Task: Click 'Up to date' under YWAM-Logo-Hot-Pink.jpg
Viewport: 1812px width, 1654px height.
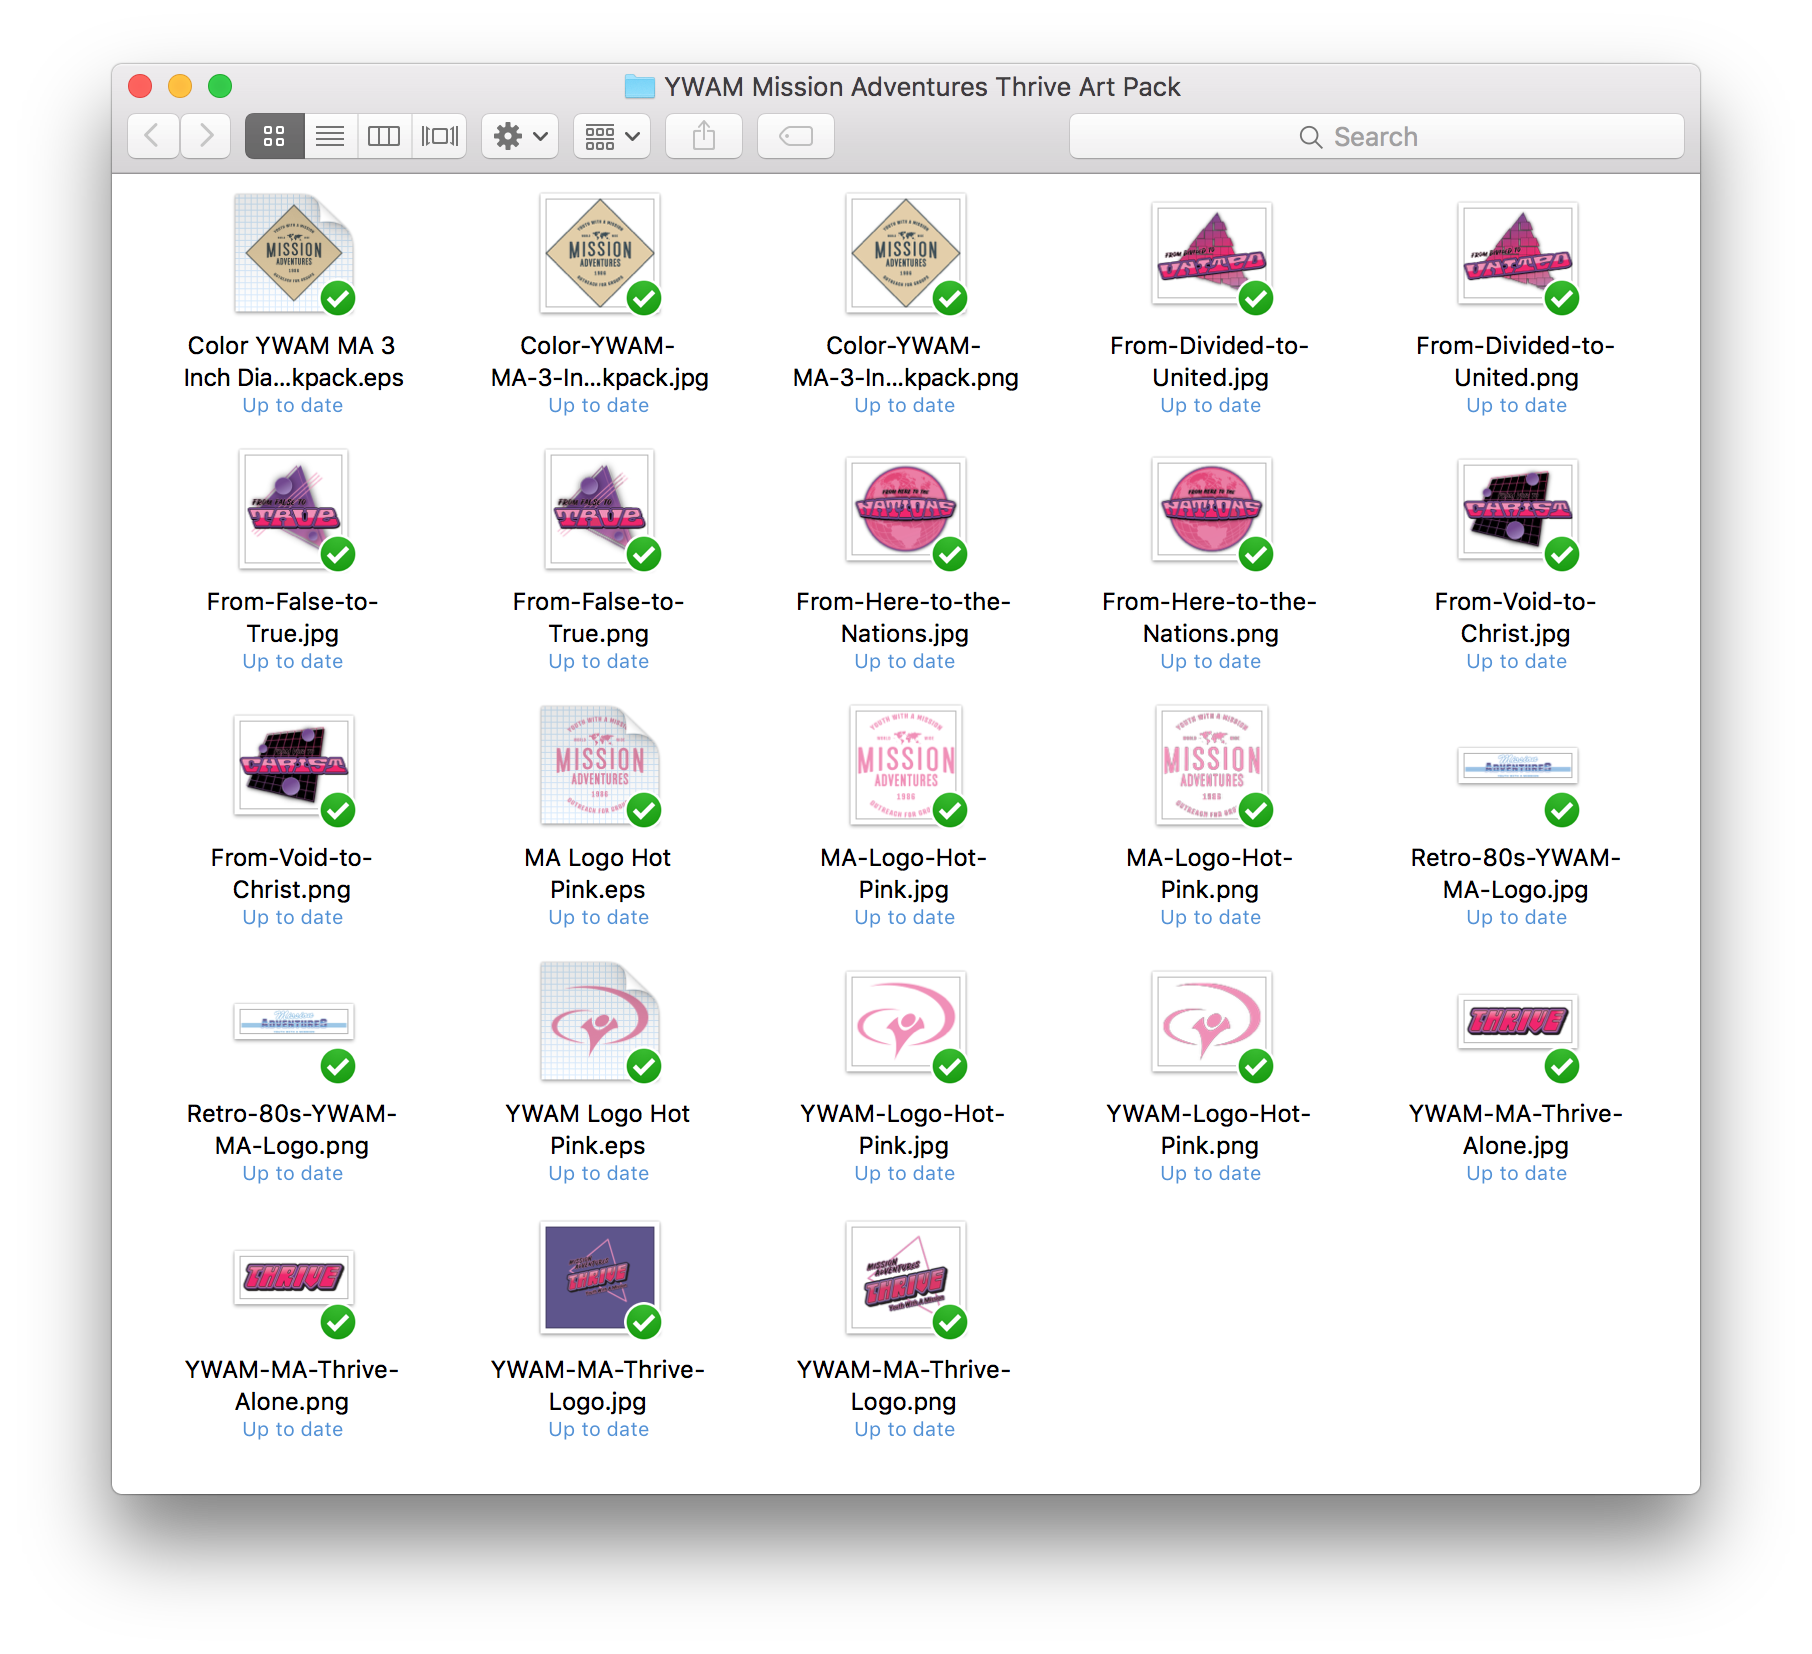Action: pyautogui.click(x=904, y=1173)
